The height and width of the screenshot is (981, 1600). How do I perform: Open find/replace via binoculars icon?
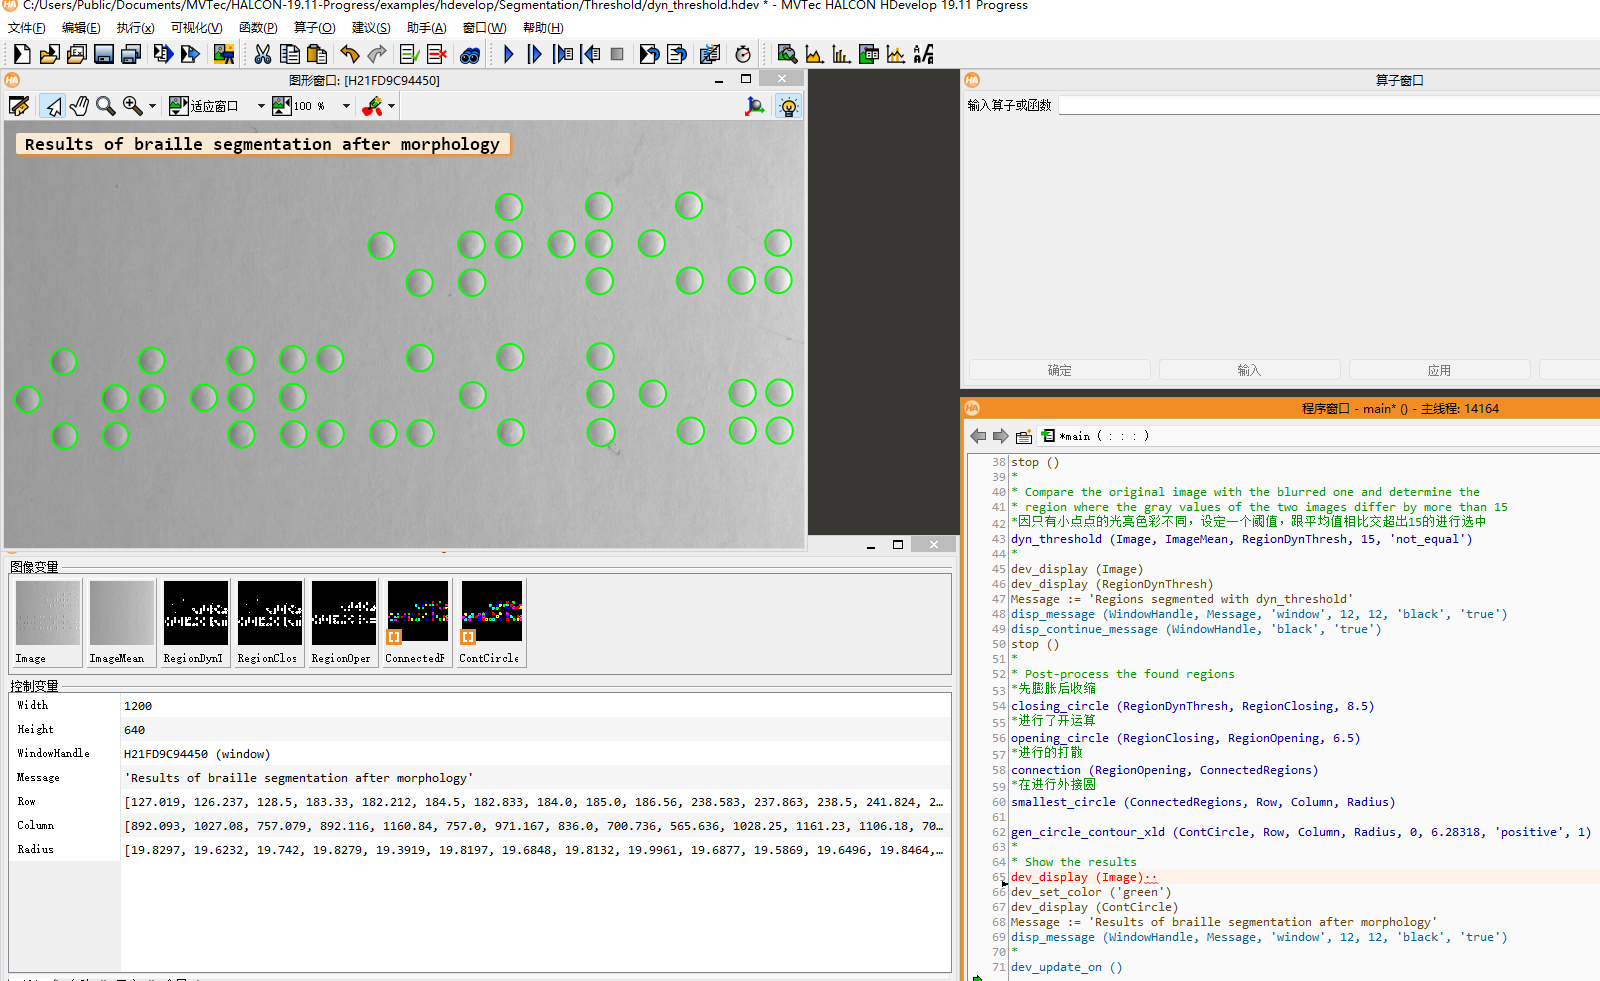(469, 54)
